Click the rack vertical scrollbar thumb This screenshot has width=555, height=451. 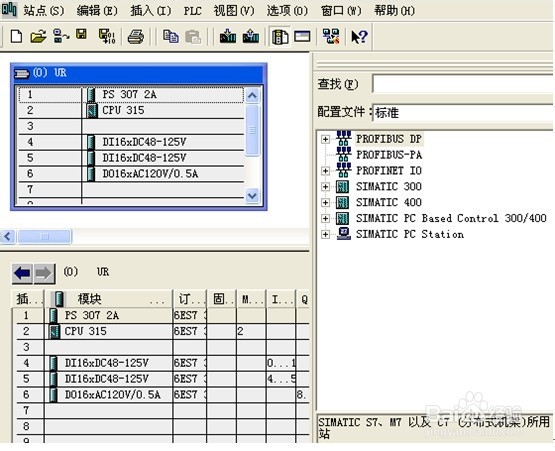click(252, 130)
